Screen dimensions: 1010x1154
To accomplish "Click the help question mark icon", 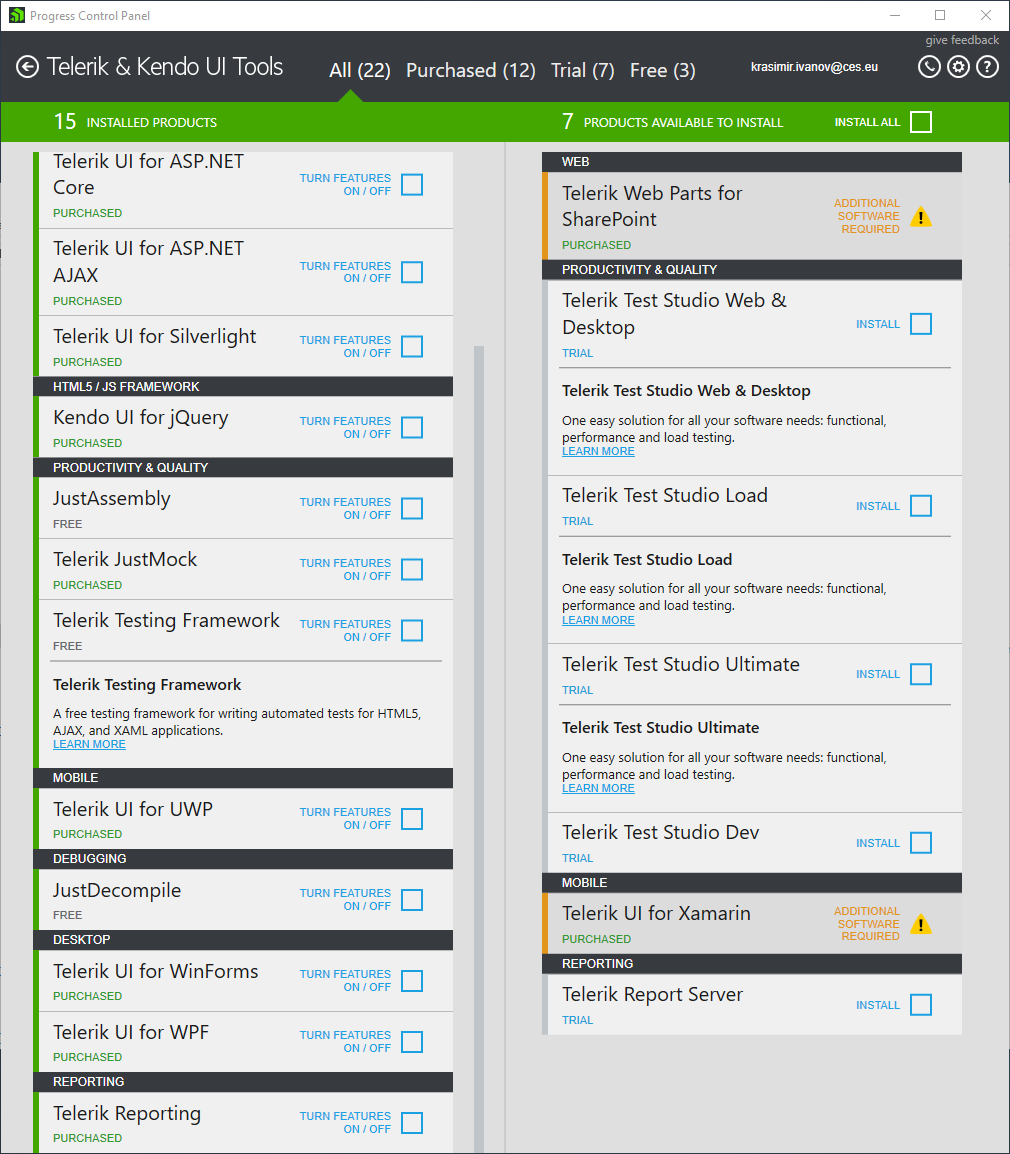I will point(987,67).
